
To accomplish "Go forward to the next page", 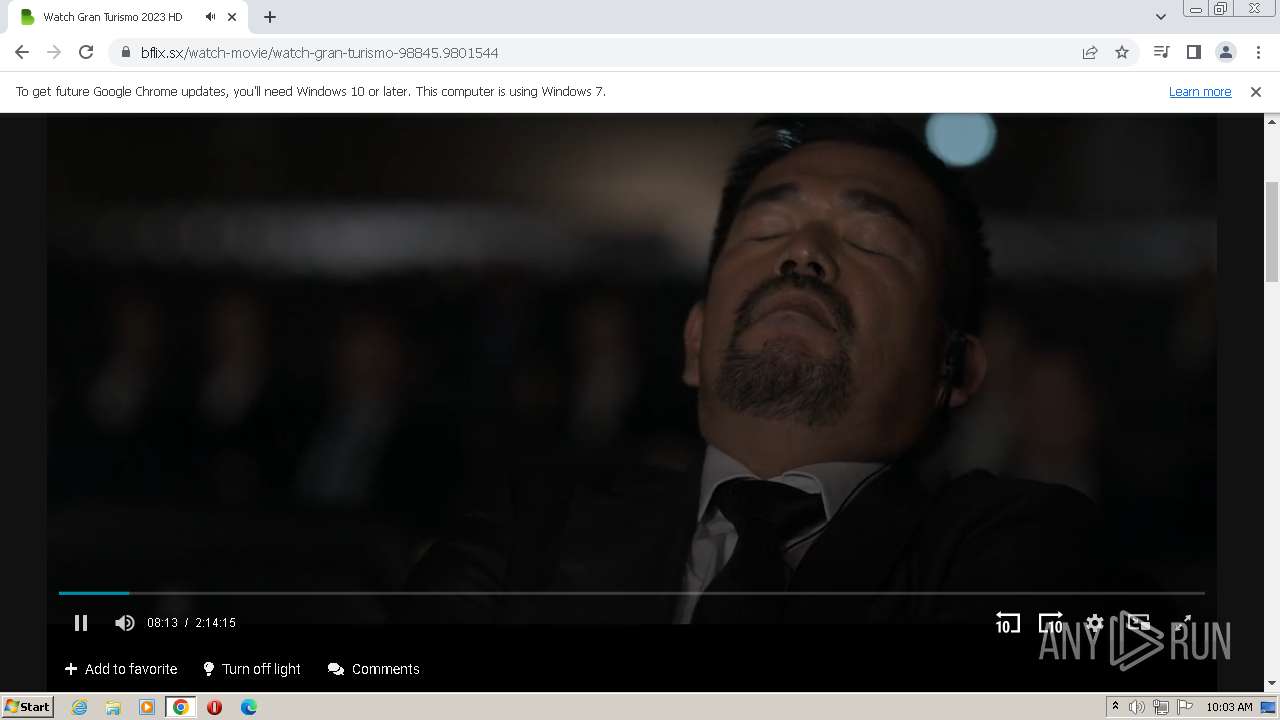I will pyautogui.click(x=54, y=52).
